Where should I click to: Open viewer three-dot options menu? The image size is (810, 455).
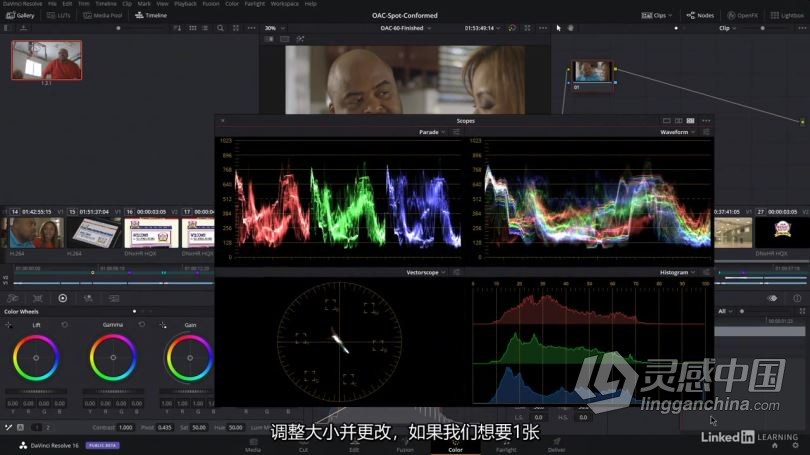(543, 28)
